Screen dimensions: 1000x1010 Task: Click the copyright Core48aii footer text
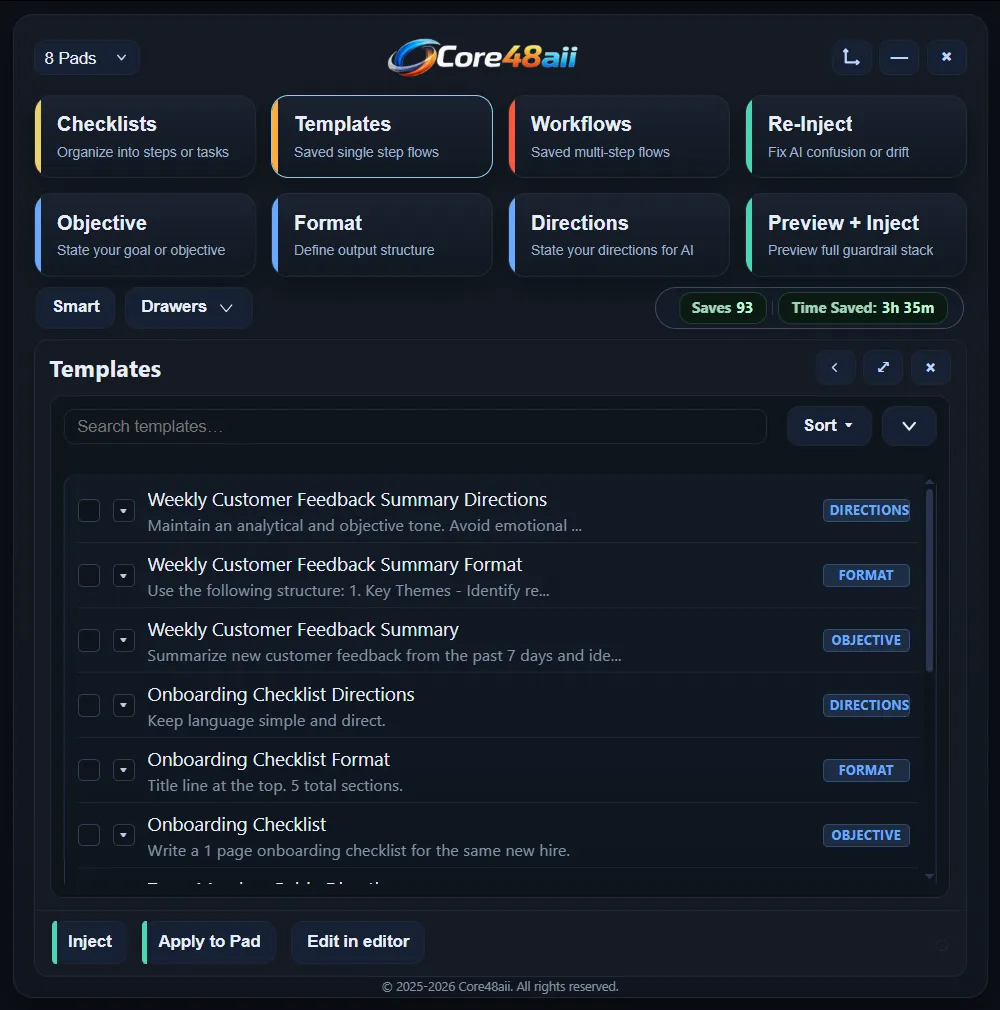click(x=500, y=987)
